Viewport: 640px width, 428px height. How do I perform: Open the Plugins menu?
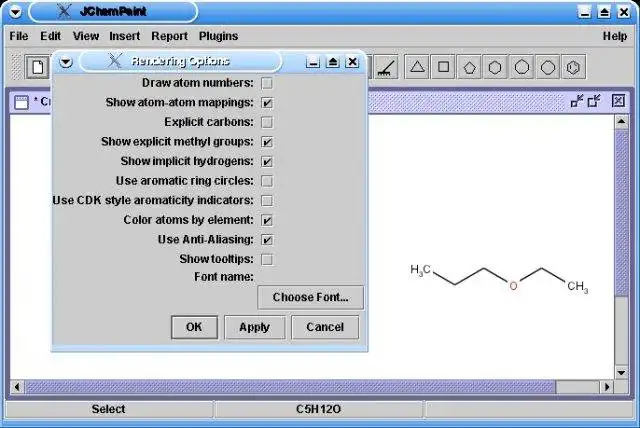click(218, 36)
